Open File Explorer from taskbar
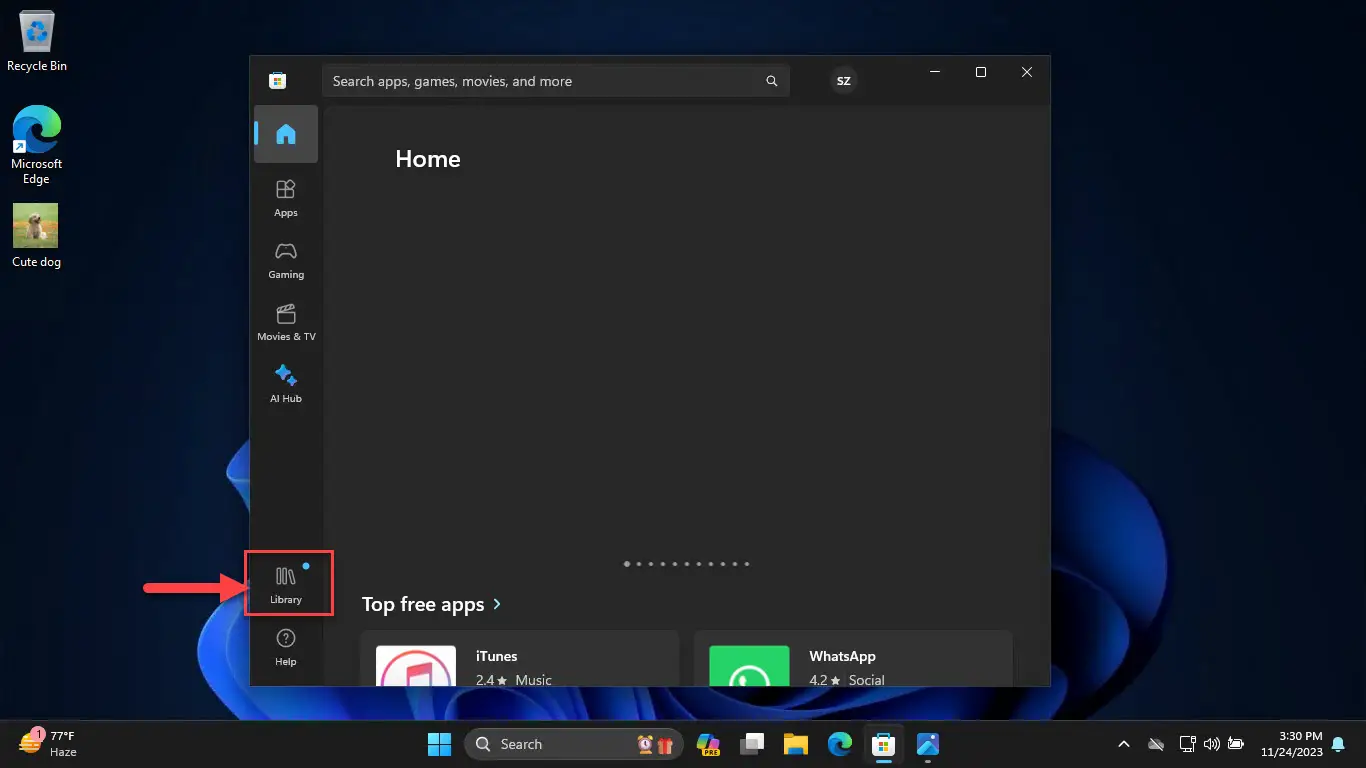 (x=796, y=744)
